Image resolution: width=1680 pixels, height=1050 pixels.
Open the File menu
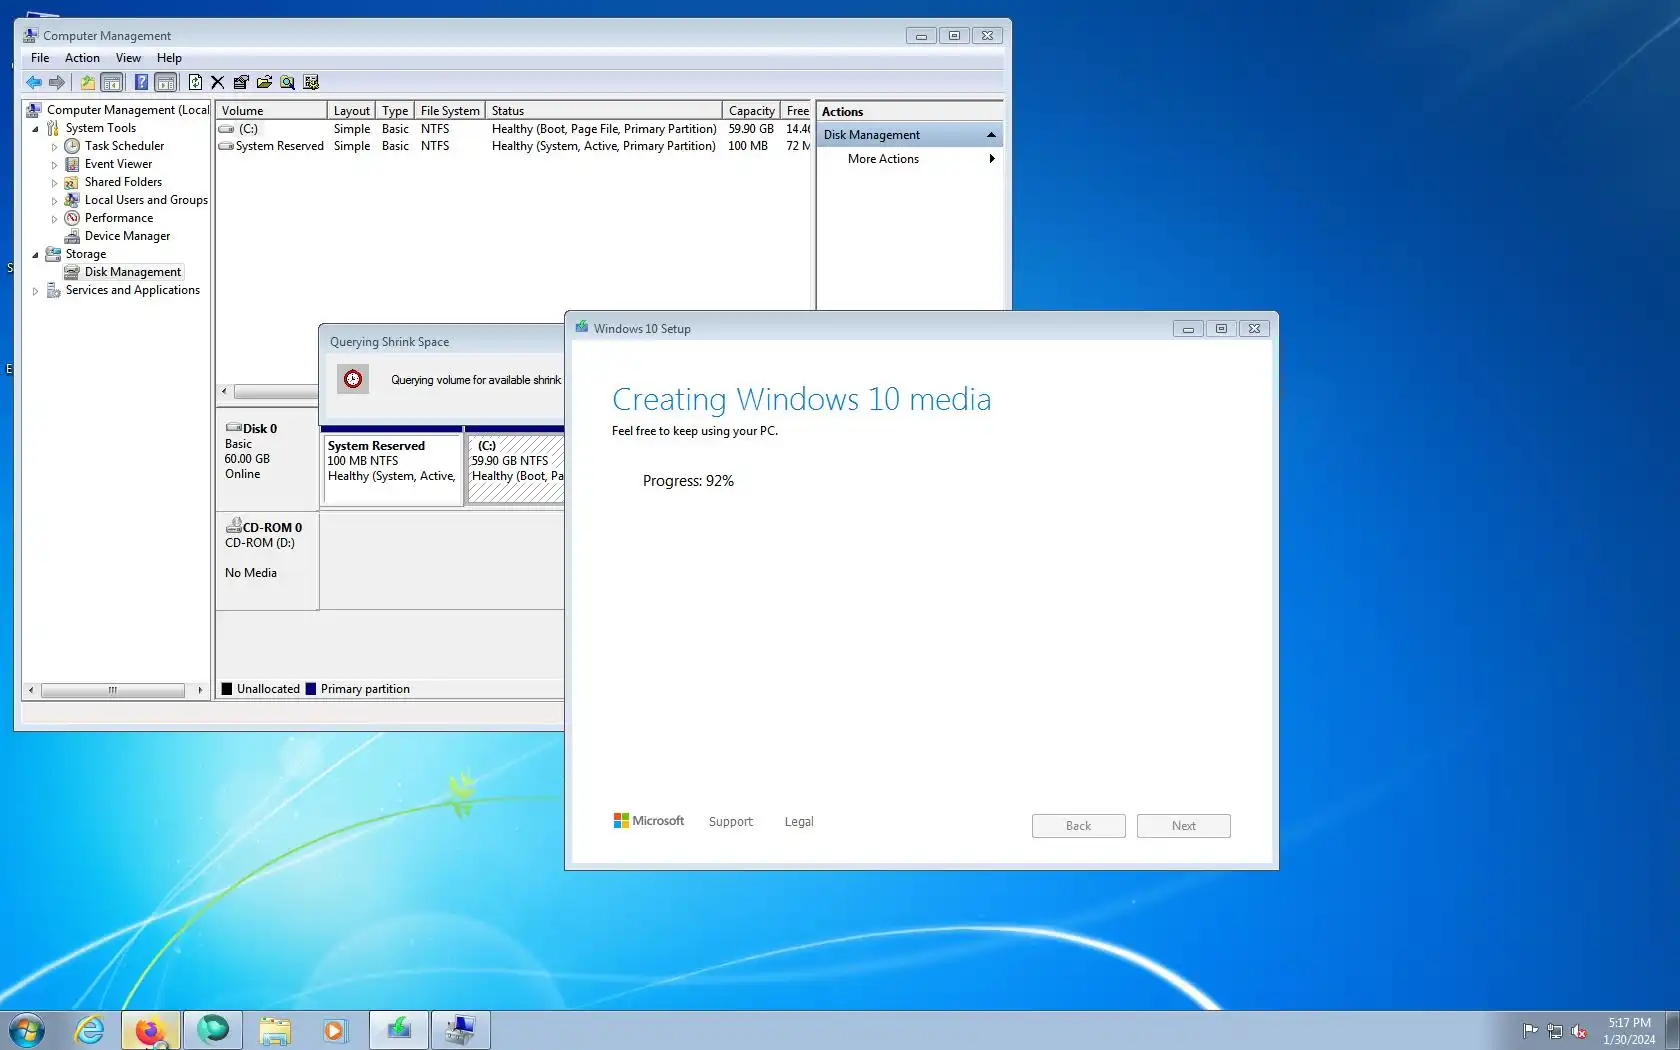(40, 58)
